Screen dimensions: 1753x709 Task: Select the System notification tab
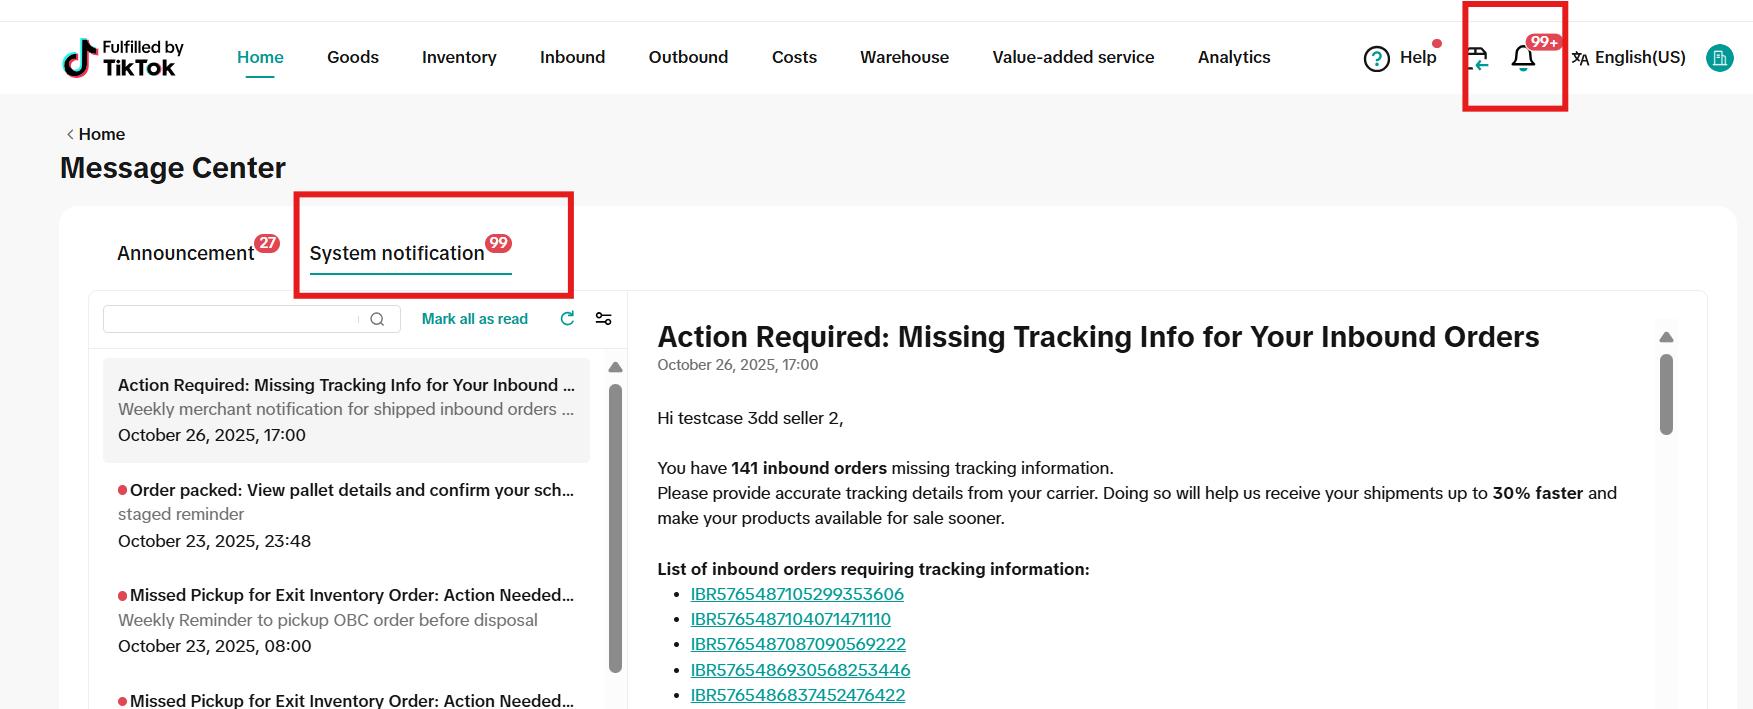(397, 253)
